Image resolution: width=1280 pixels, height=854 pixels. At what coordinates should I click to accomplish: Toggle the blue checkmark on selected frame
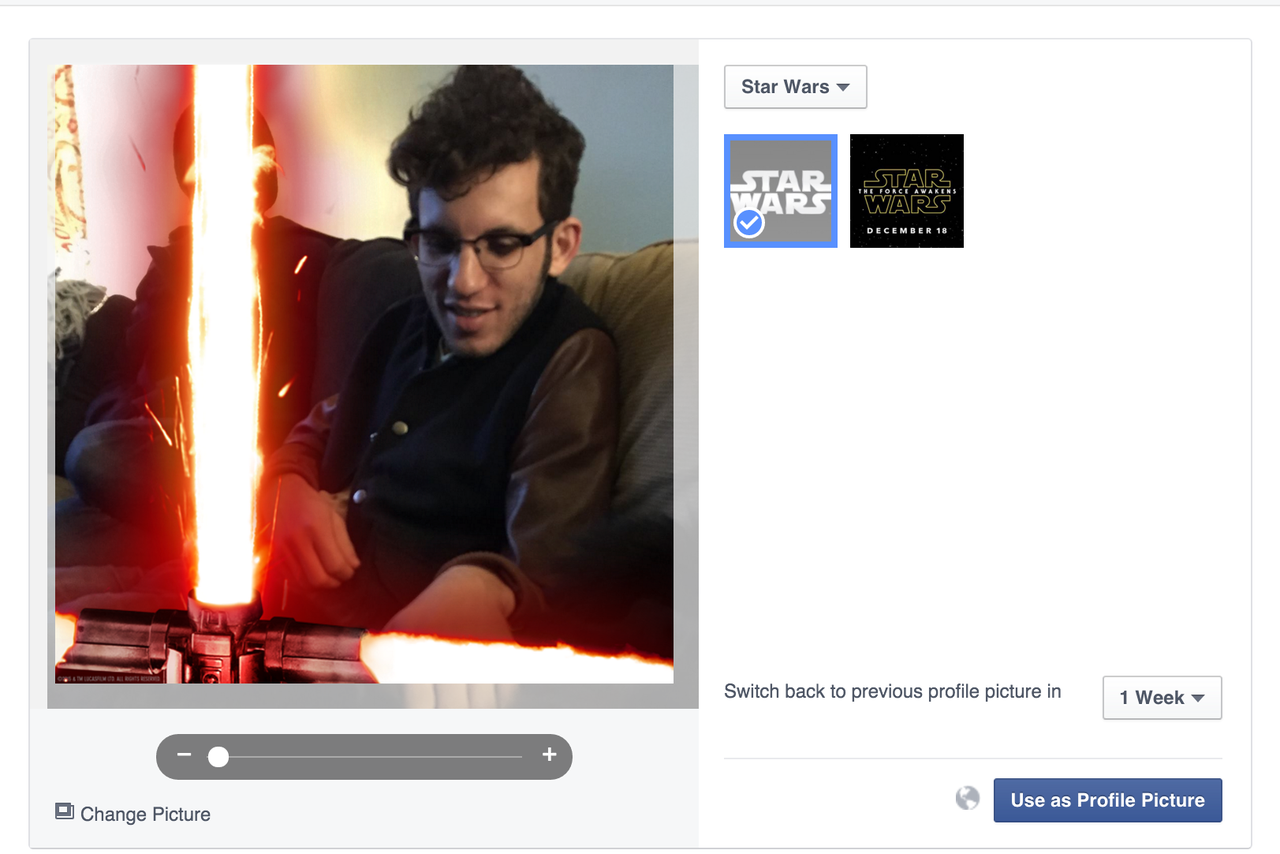pos(749,223)
